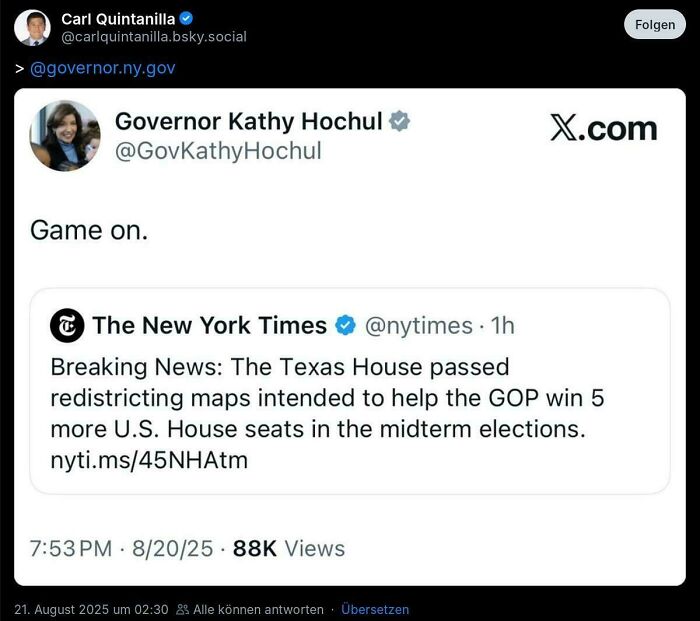
Task: Click the @nytimes handle in quoted tweet
Action: coord(418,326)
